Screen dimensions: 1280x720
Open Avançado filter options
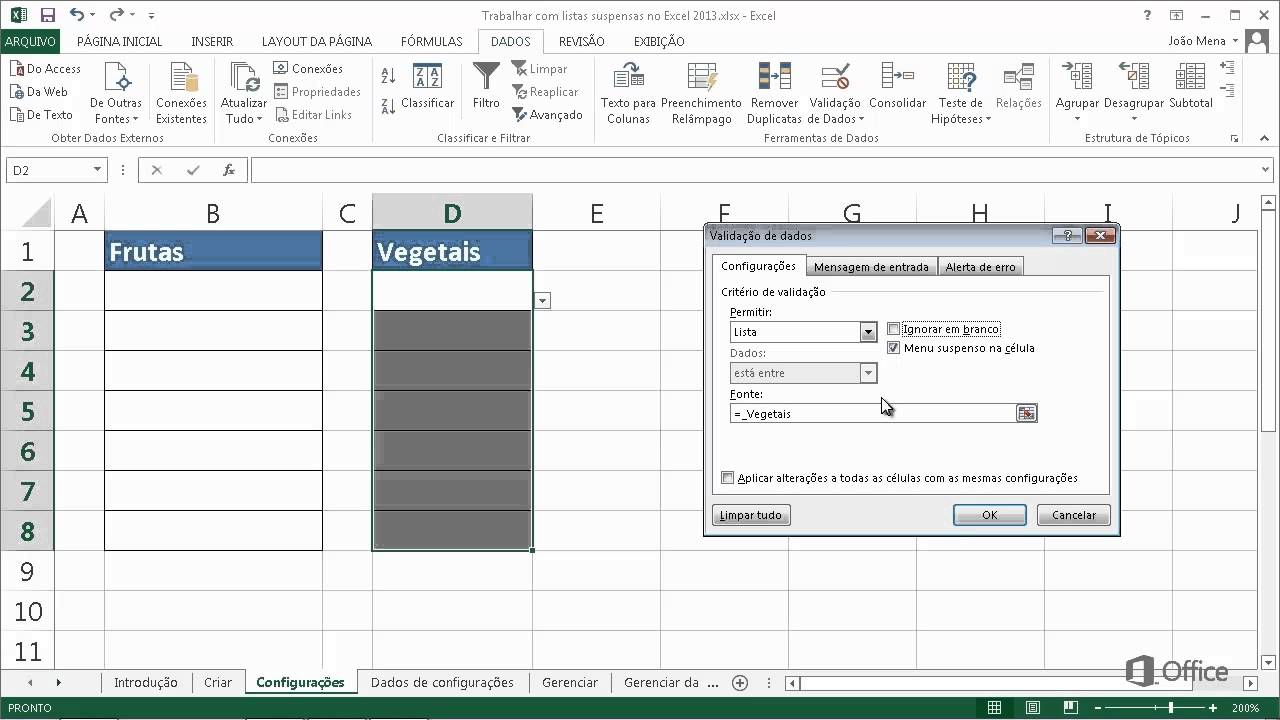(x=547, y=115)
